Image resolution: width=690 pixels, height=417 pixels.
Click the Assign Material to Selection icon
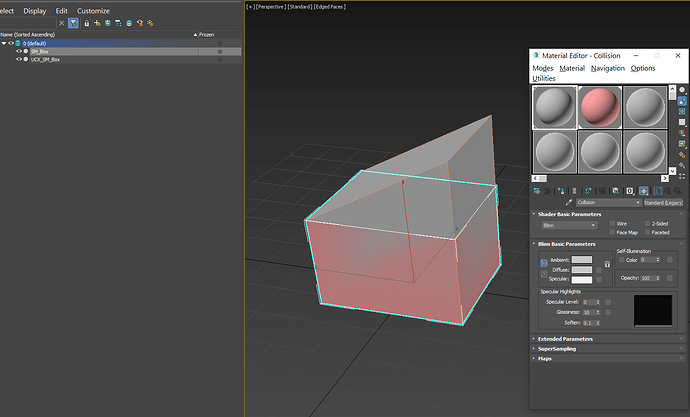tap(560, 189)
